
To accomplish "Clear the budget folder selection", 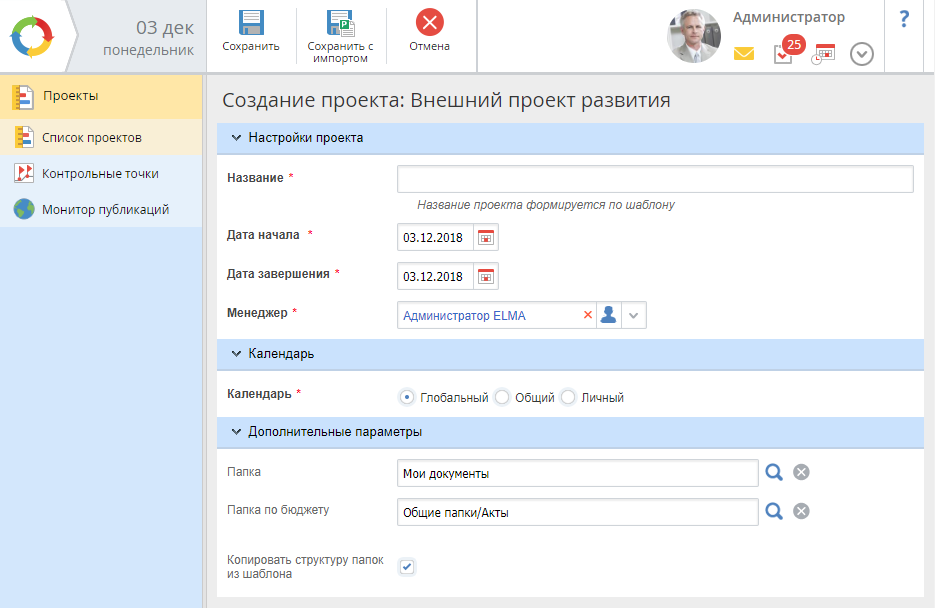I will pos(801,511).
